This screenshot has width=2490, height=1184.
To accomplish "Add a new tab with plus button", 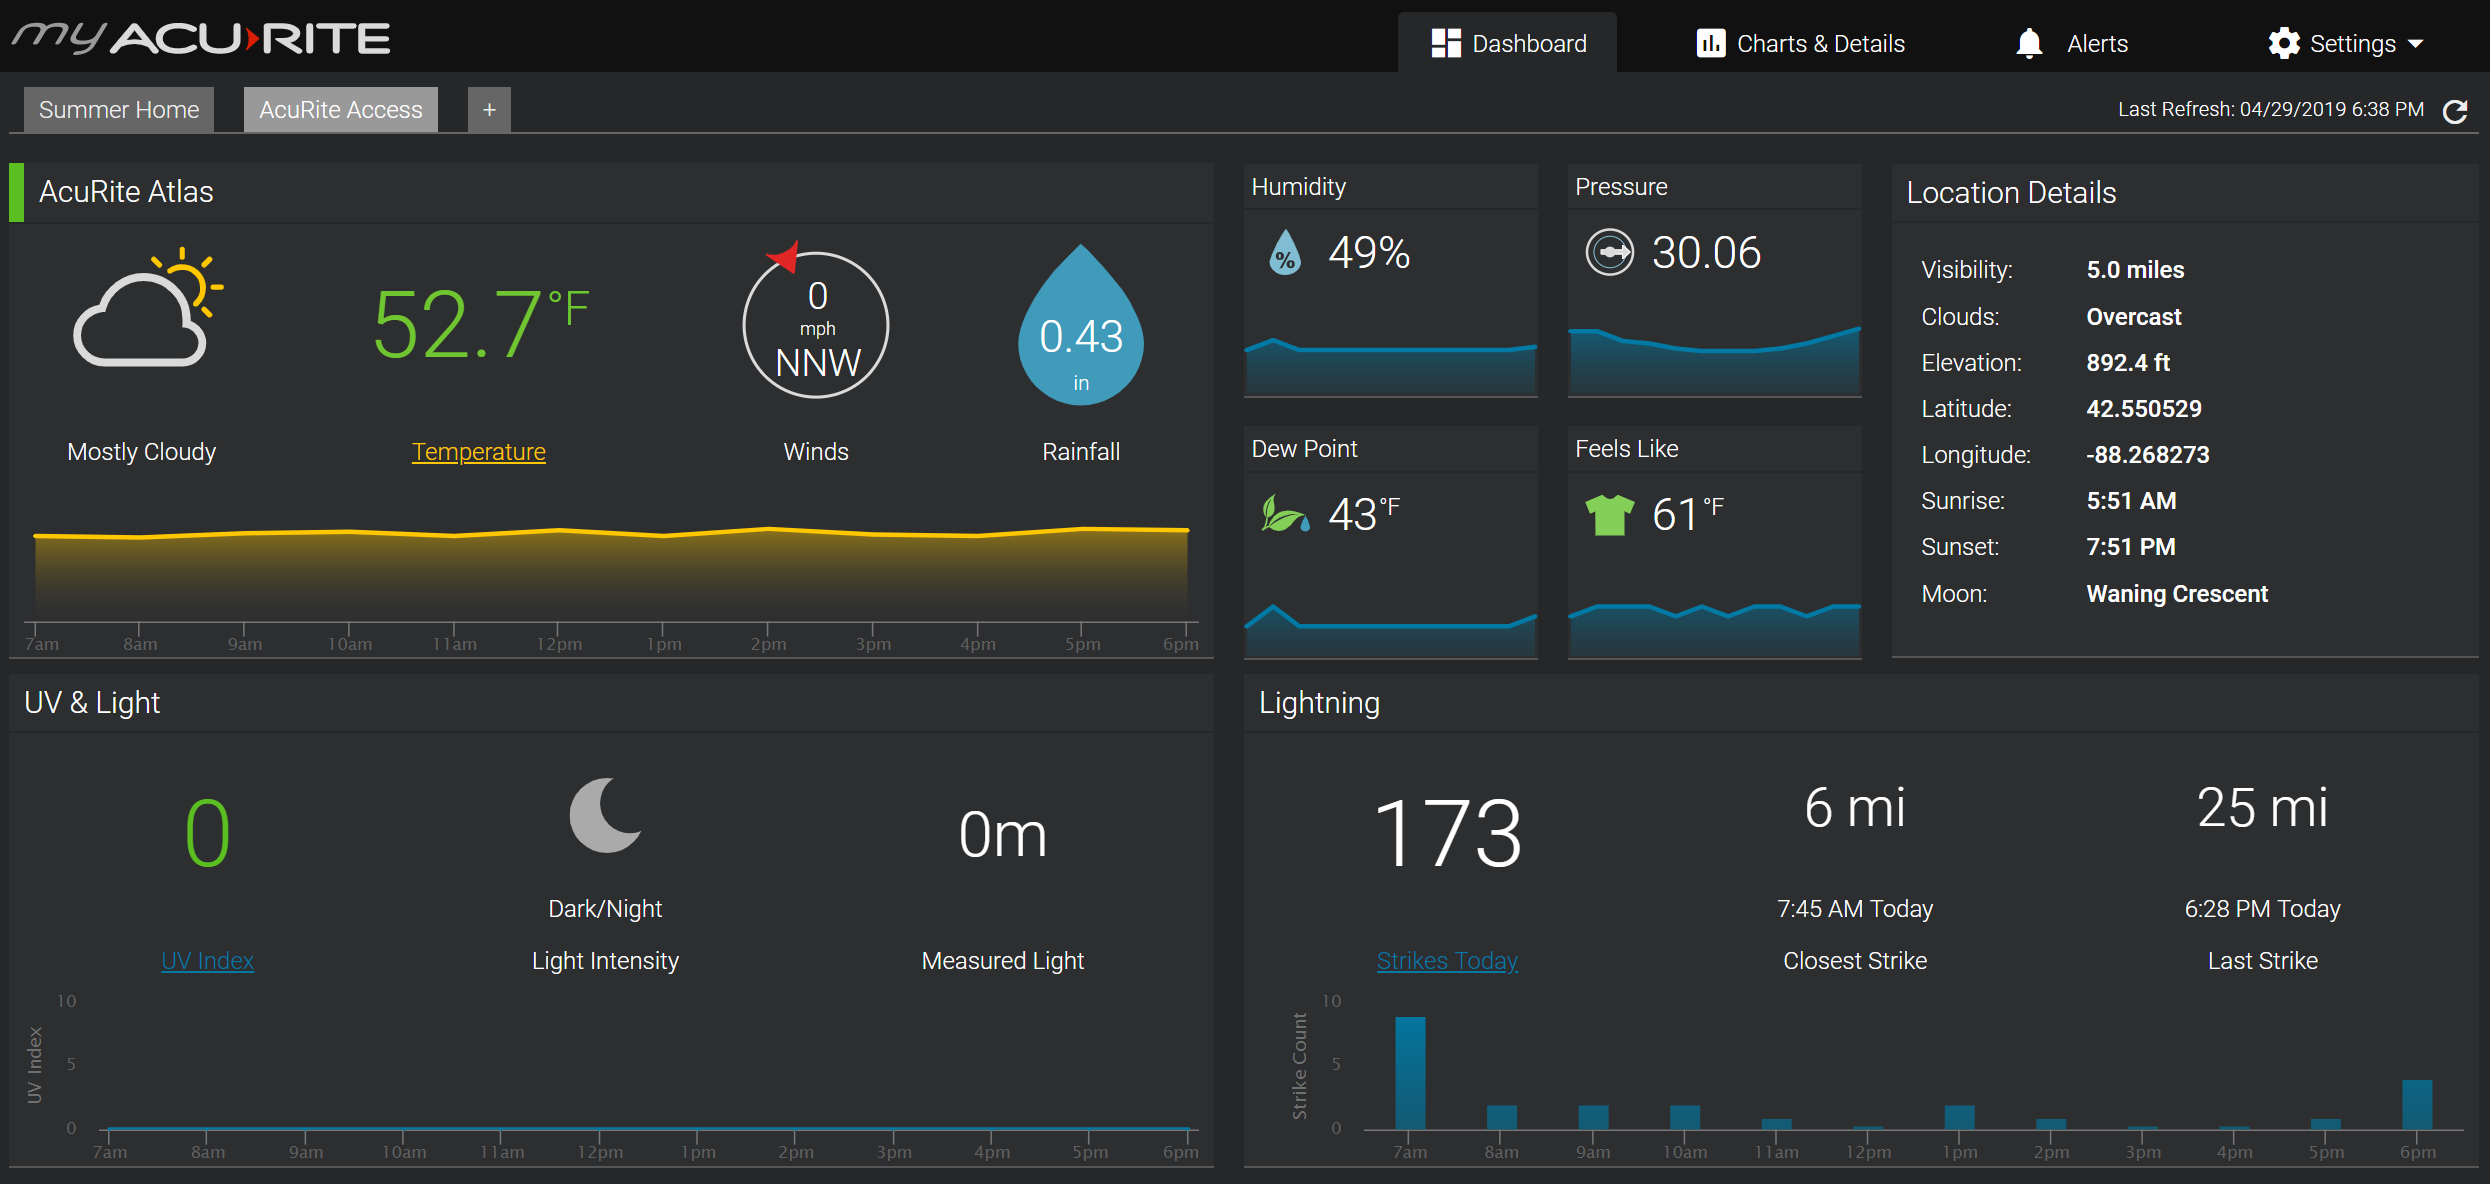I will pos(489,110).
